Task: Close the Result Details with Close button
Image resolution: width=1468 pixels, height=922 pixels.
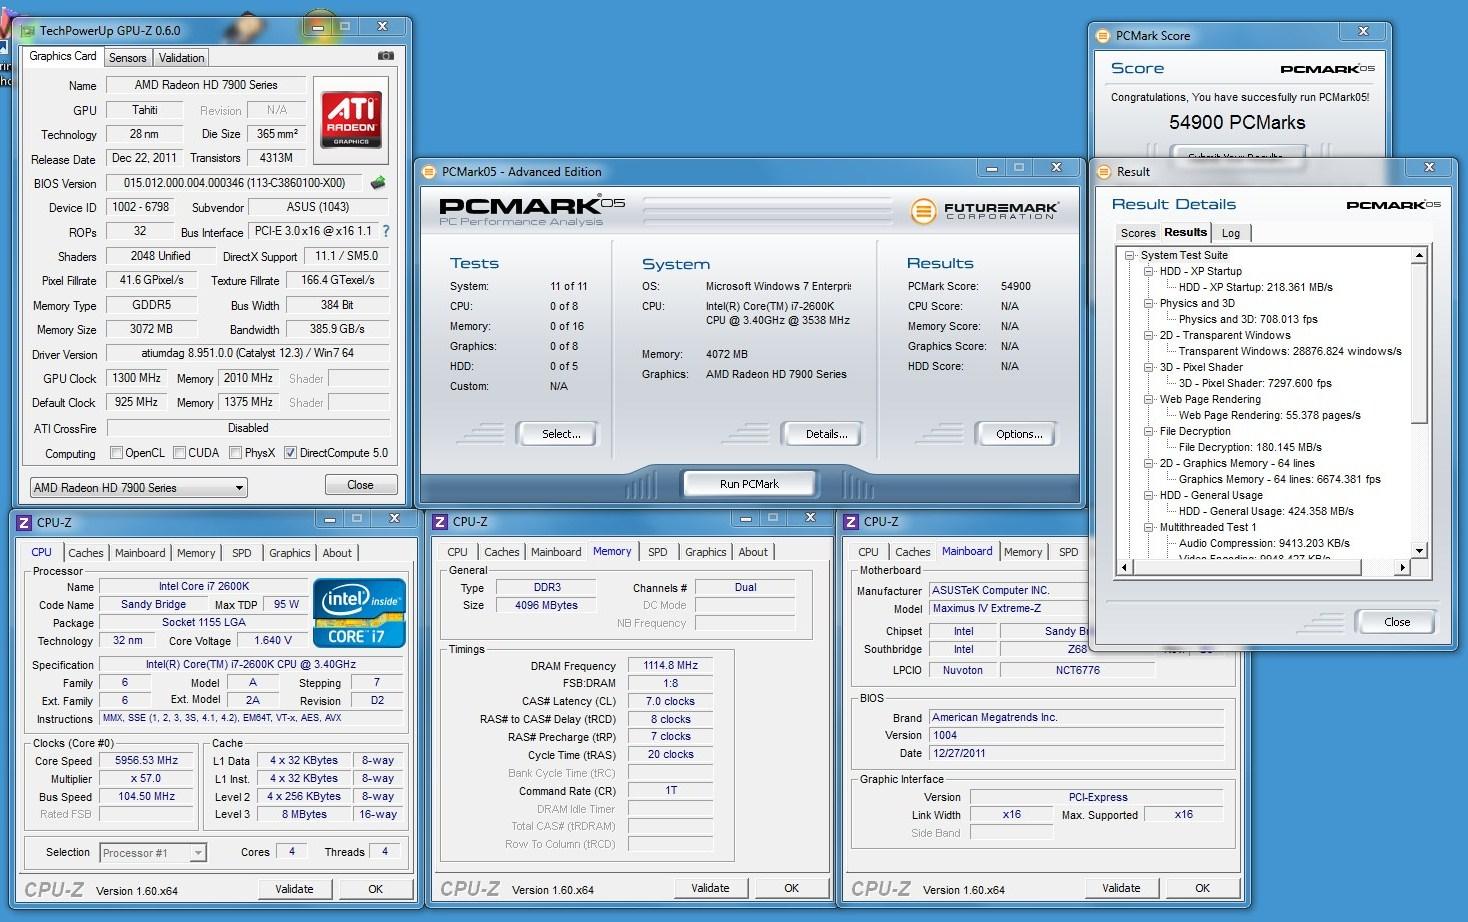Action: pyautogui.click(x=1397, y=622)
